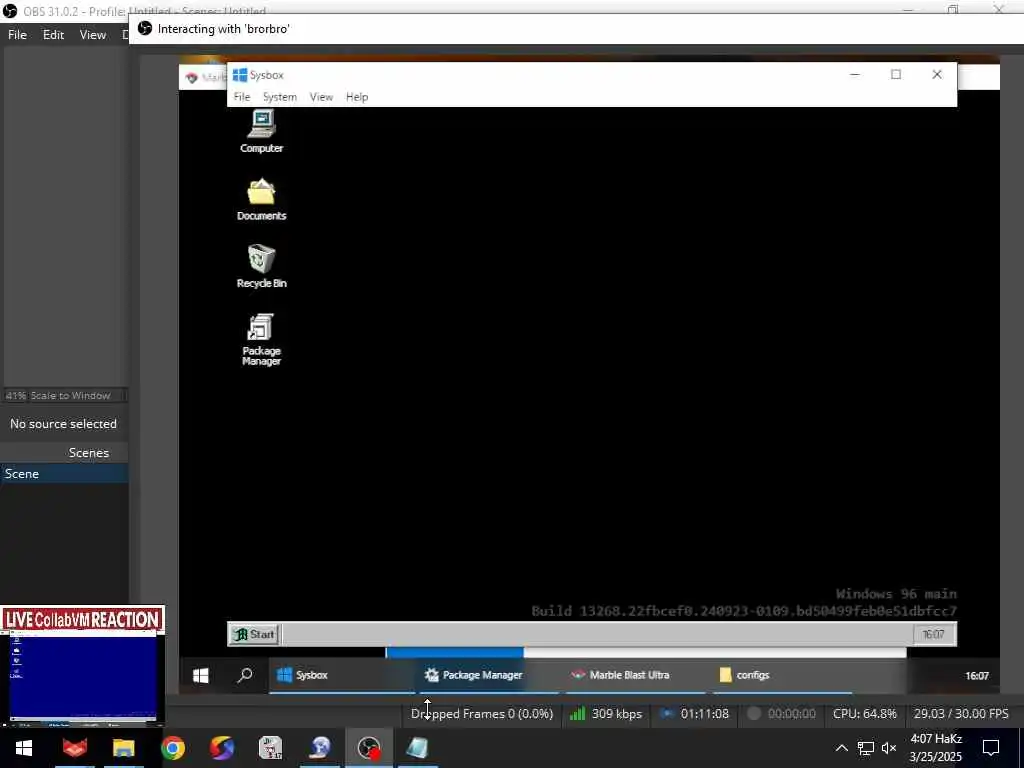This screenshot has width=1024, height=768.
Task: Switch to Sysbox in captured taskbar
Action: 342,675
